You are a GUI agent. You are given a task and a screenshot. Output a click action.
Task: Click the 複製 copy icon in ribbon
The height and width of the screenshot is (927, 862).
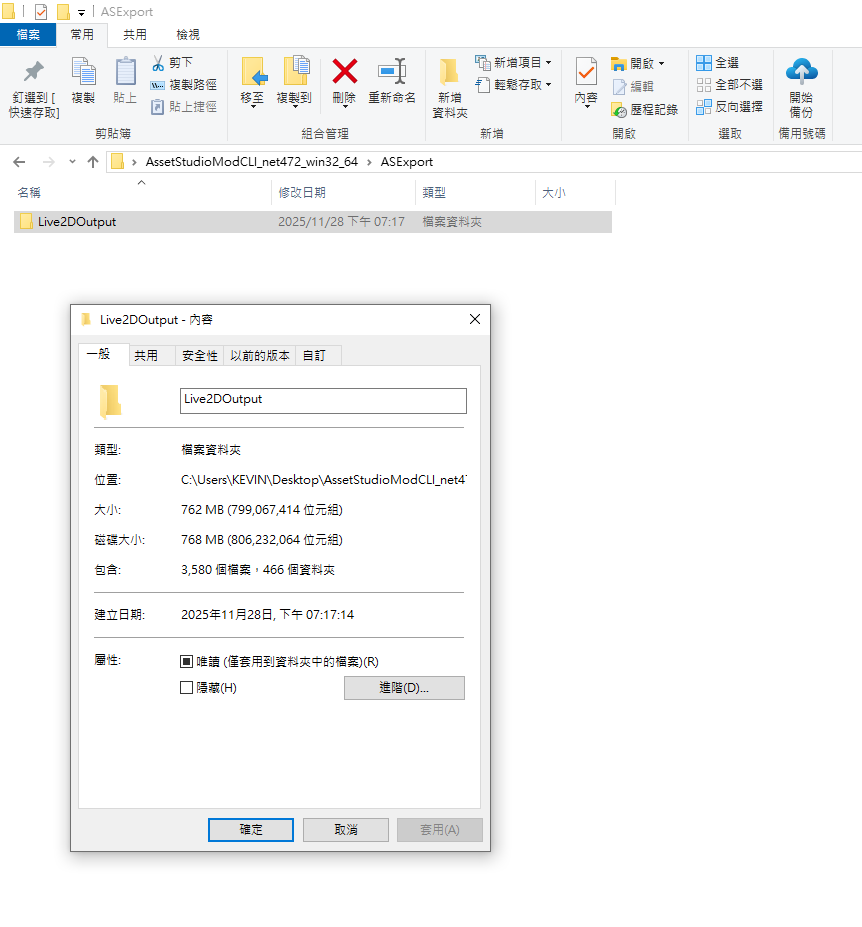click(83, 72)
